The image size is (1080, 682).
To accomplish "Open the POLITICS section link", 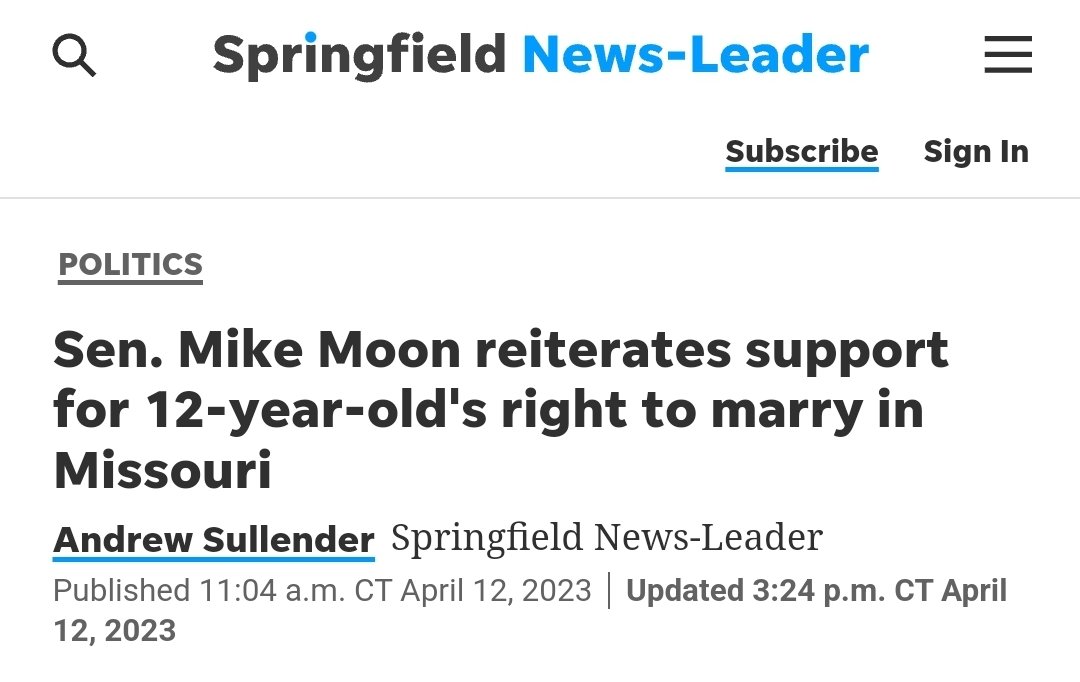I will coord(130,265).
